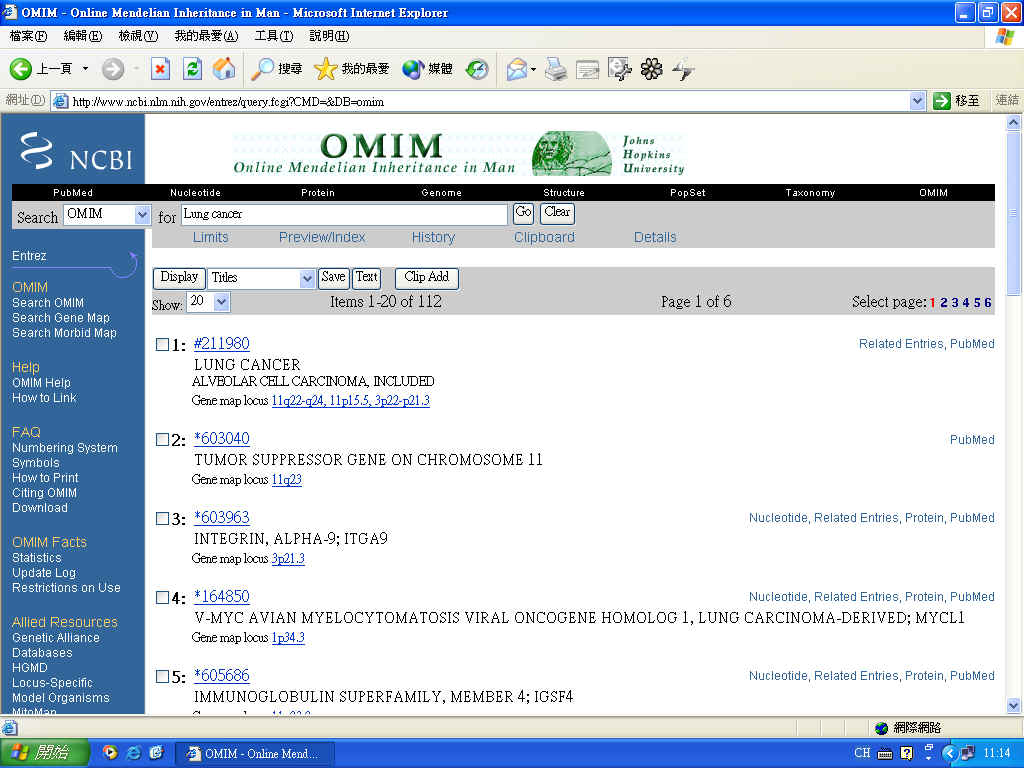Image resolution: width=1024 pixels, height=768 pixels.
Task: Open the 檔案(F) menu
Action: [28, 36]
